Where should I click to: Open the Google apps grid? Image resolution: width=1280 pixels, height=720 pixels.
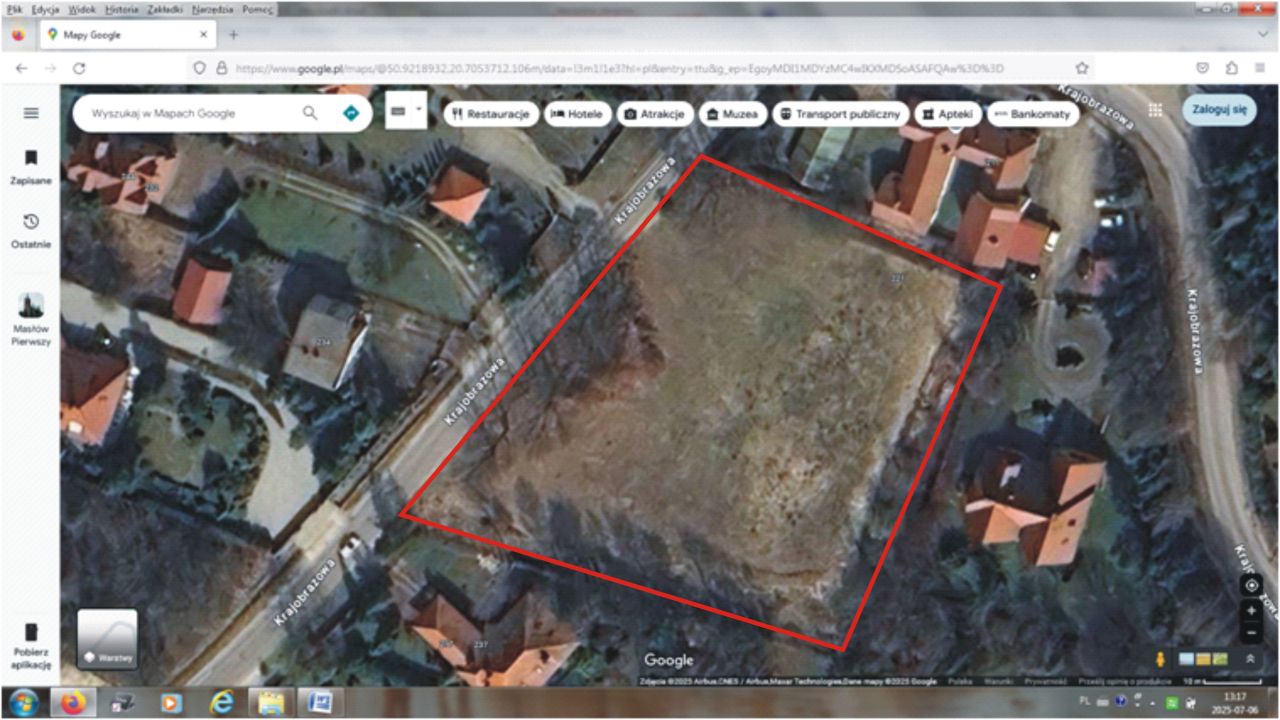click(1155, 110)
